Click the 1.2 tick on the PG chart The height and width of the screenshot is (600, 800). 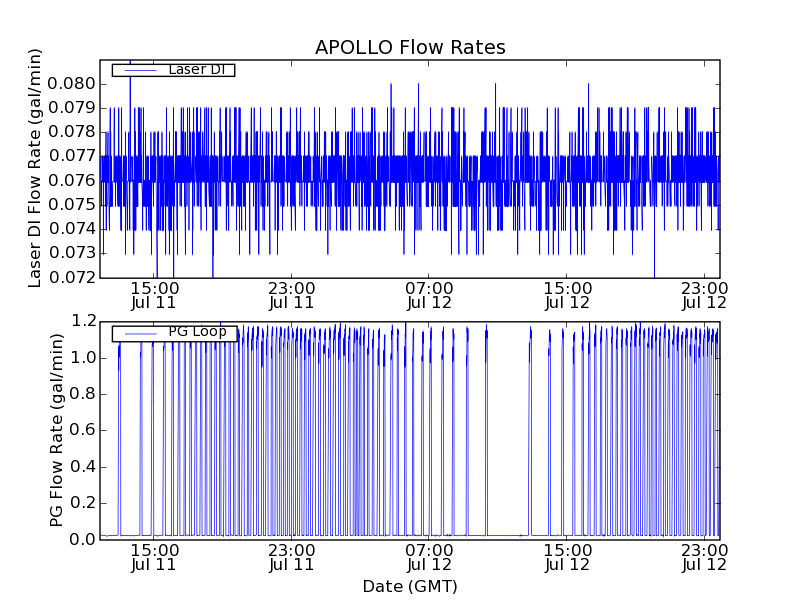click(x=83, y=321)
